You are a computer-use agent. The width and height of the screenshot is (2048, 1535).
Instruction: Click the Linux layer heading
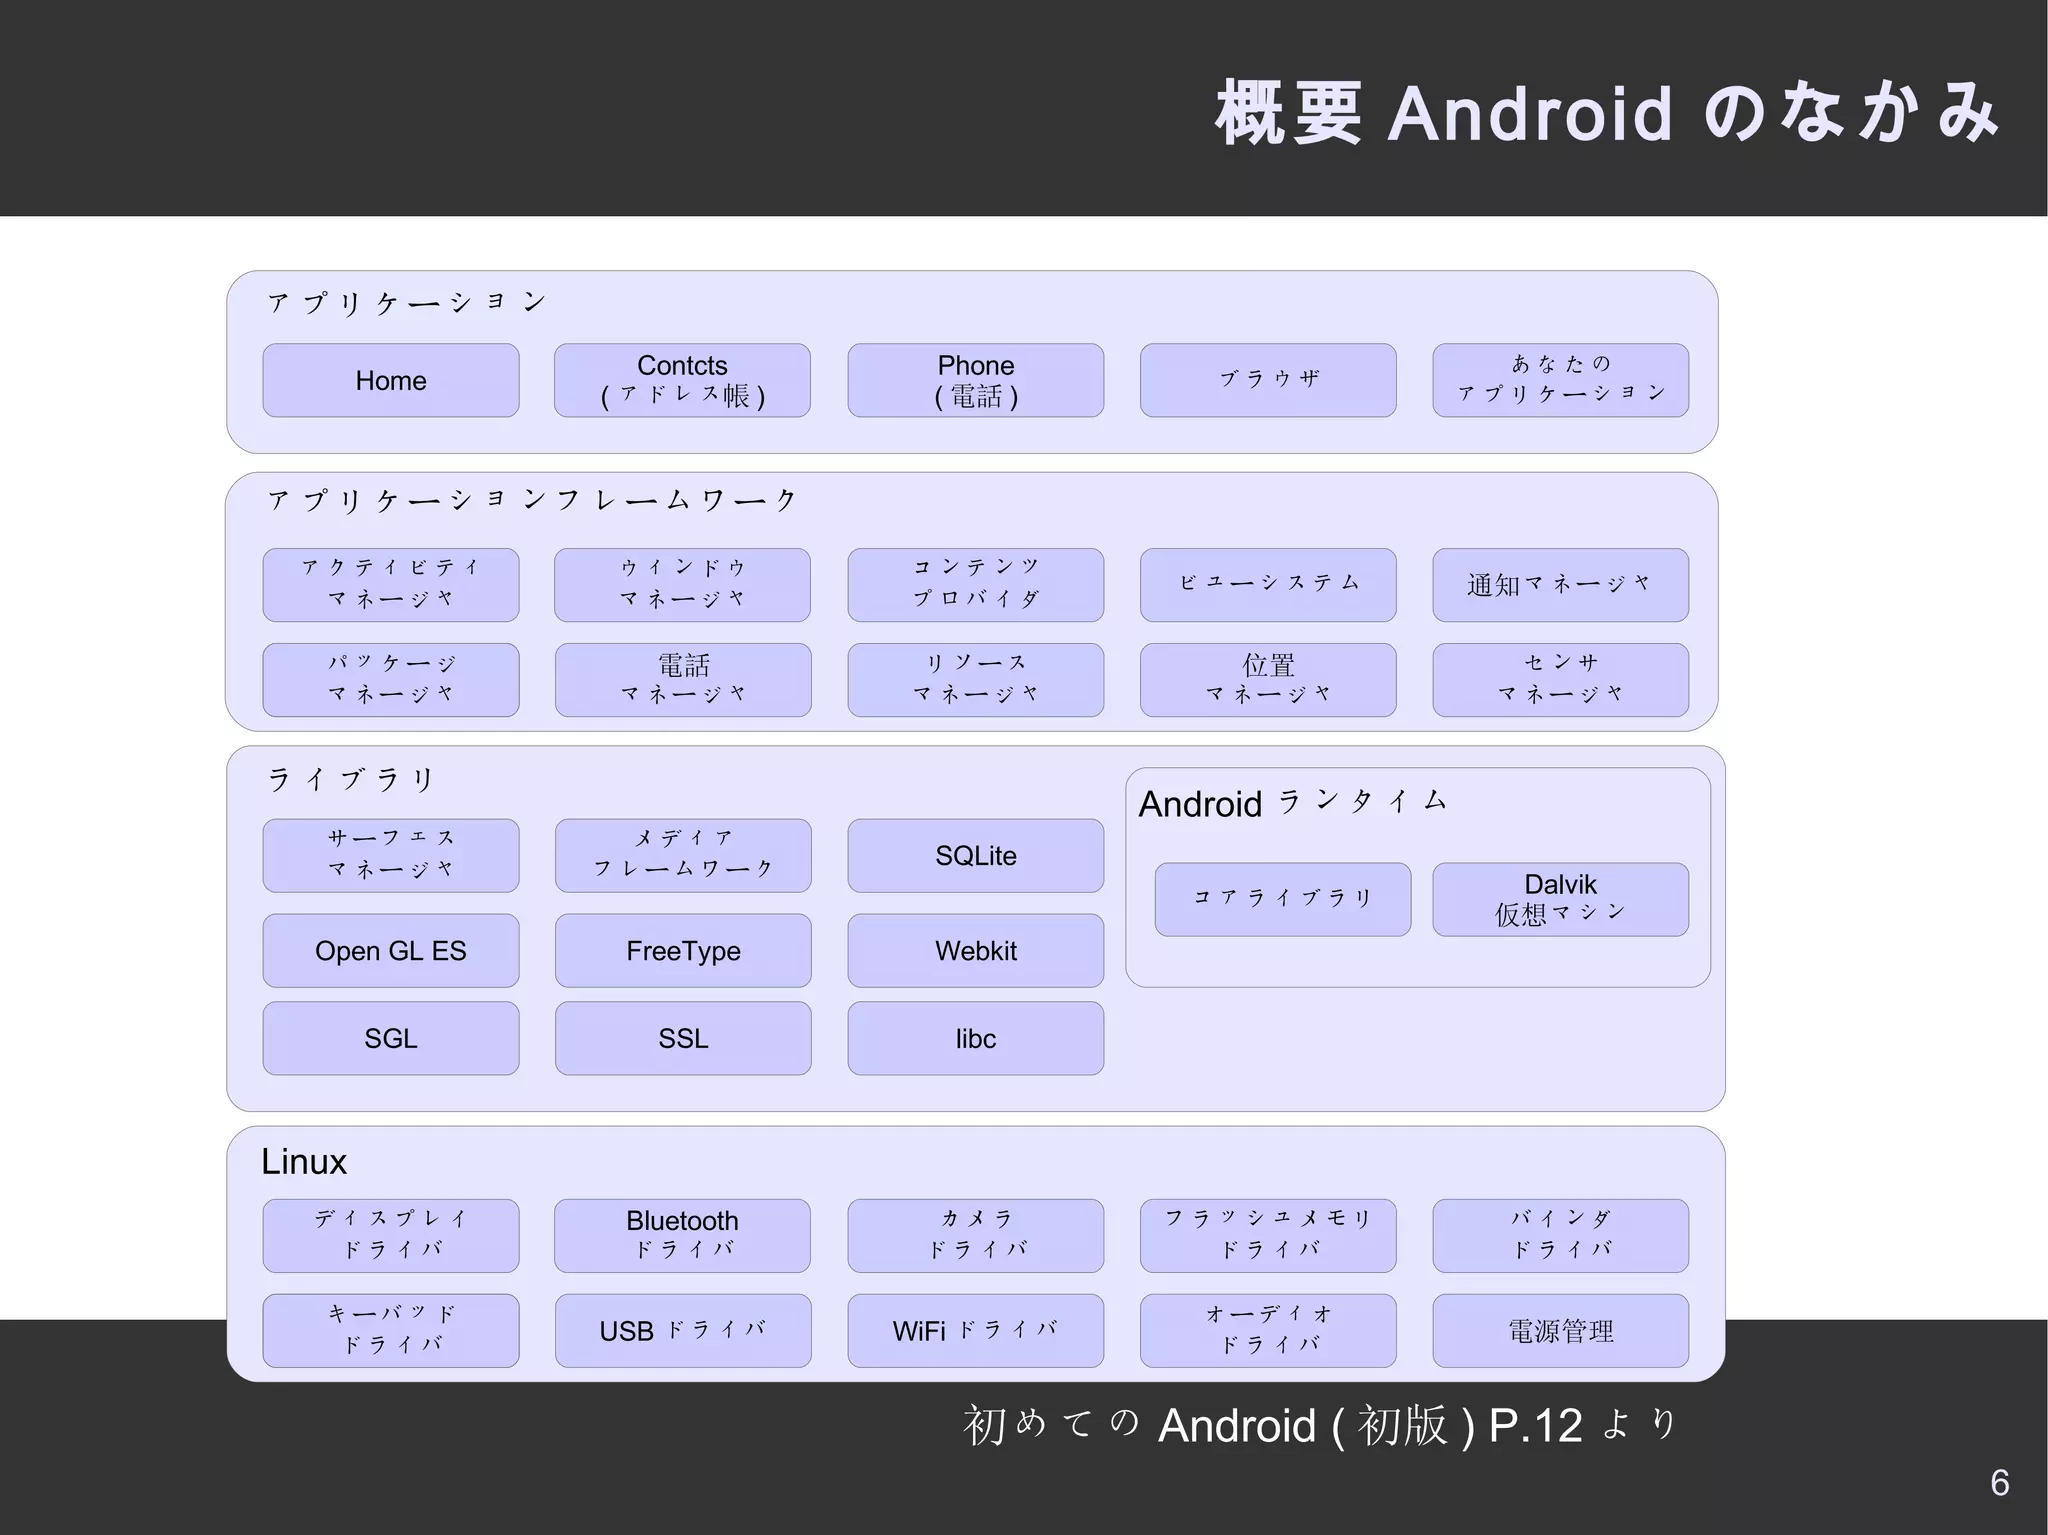pos(304,1161)
